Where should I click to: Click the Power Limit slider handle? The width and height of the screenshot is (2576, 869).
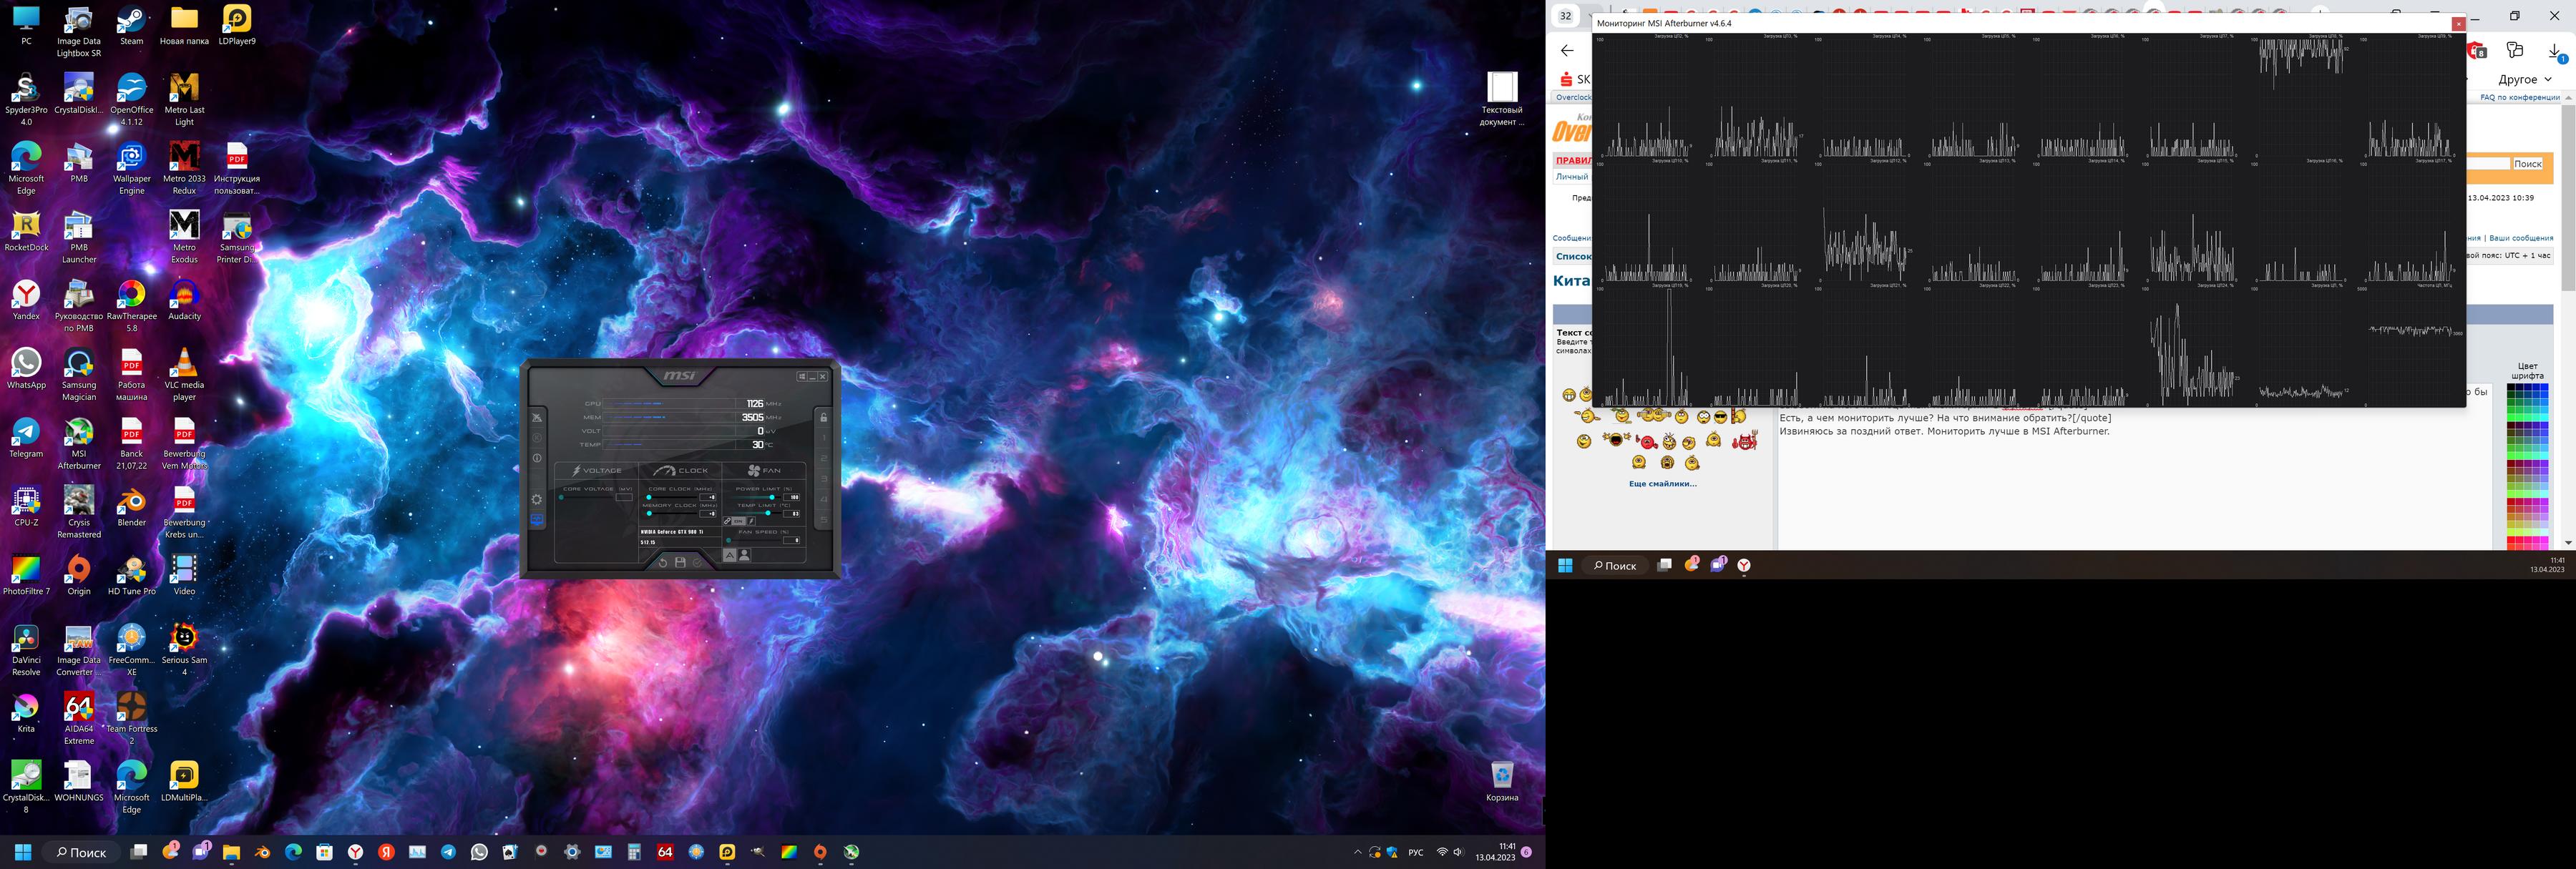click(772, 498)
